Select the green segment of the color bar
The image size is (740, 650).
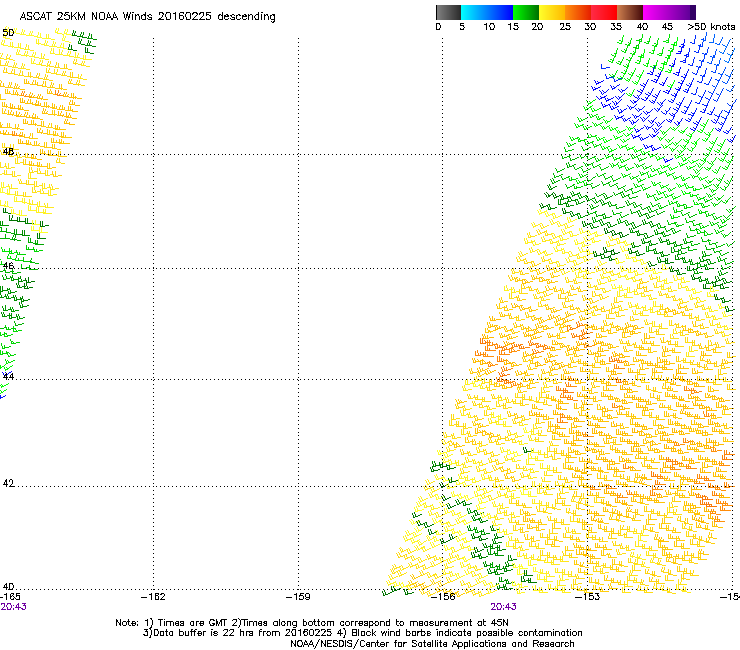pyautogui.click(x=526, y=12)
